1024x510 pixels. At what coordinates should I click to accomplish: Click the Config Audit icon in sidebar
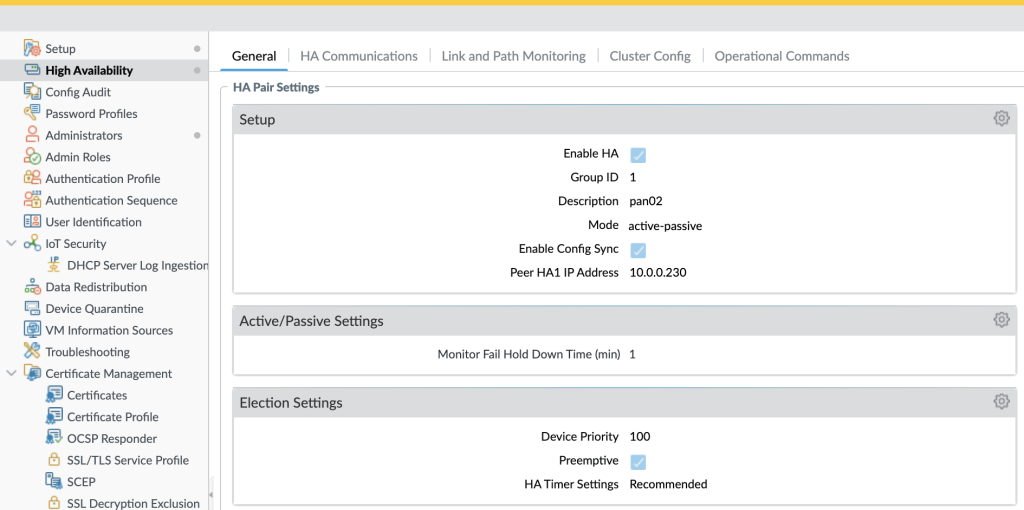[x=32, y=92]
